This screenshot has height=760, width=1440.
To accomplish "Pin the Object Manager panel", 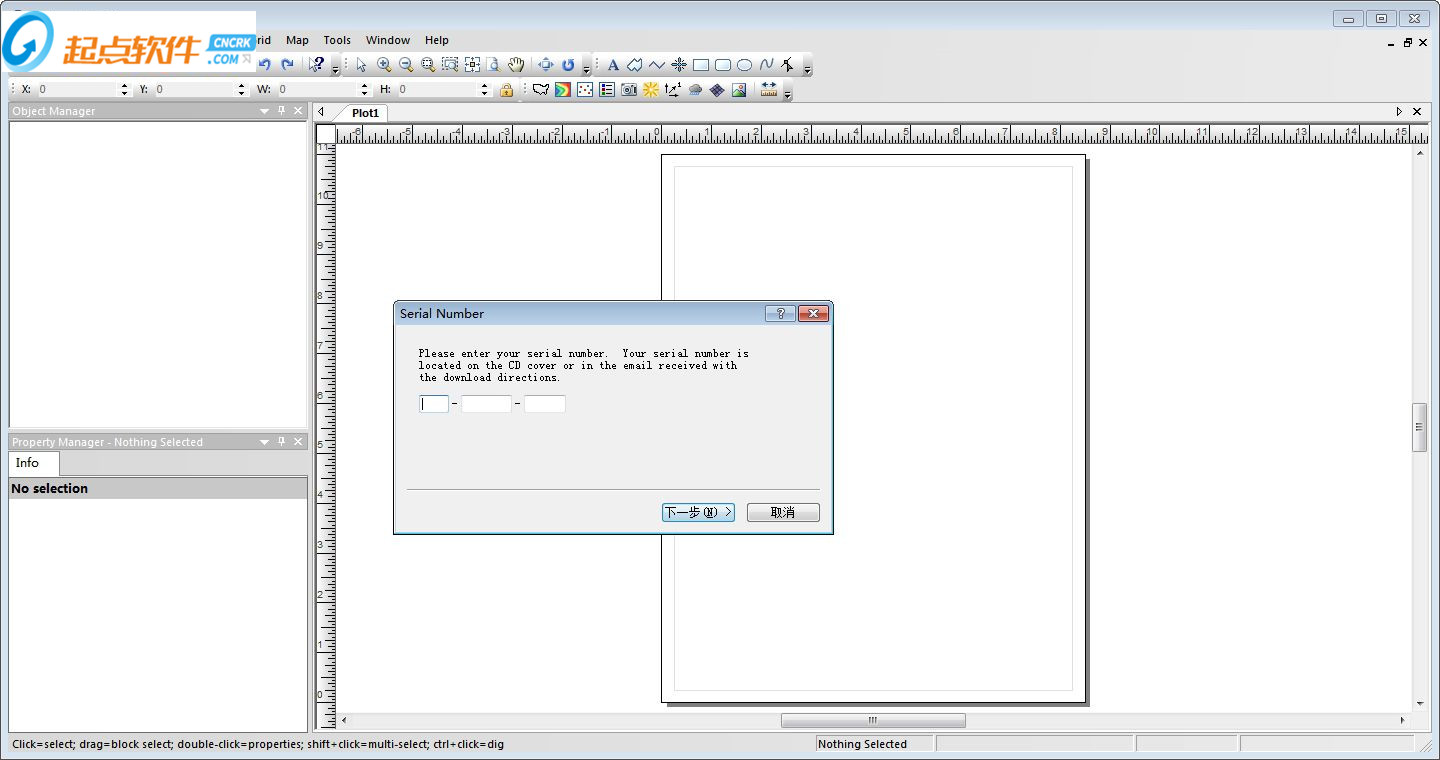I will pos(282,111).
